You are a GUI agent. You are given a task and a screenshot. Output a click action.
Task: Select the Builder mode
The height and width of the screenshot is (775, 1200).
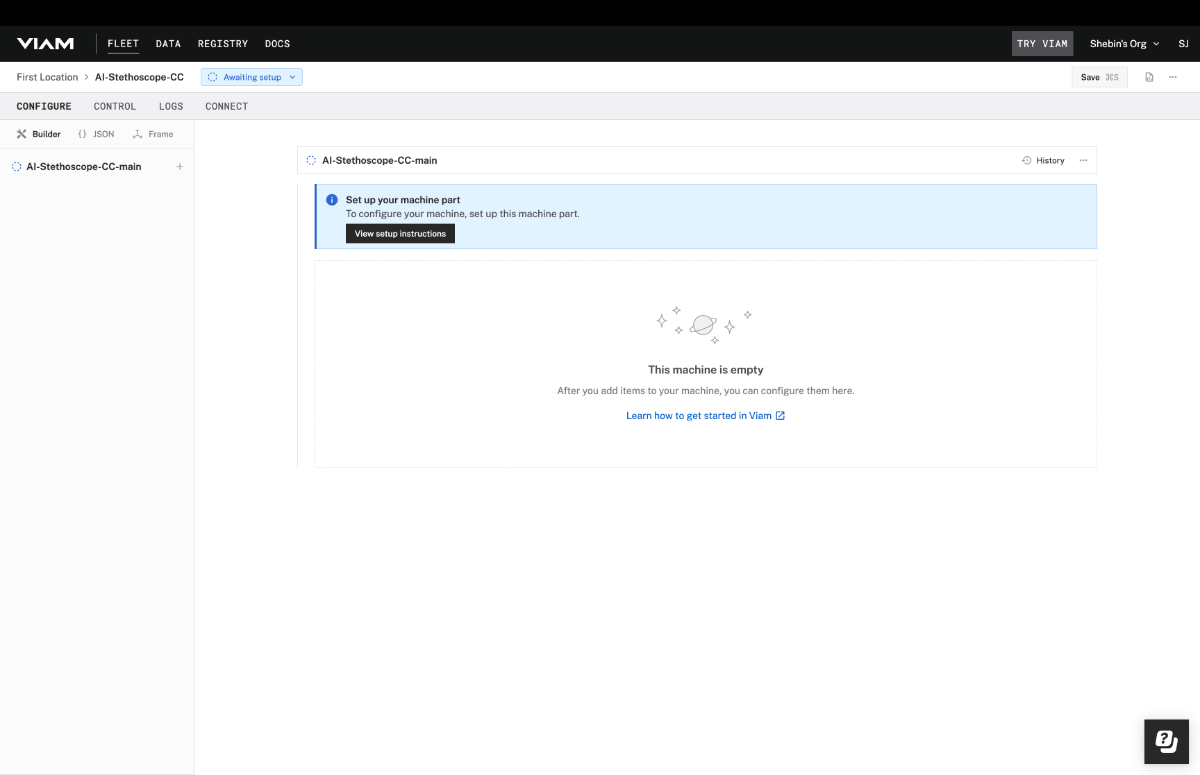pos(39,134)
